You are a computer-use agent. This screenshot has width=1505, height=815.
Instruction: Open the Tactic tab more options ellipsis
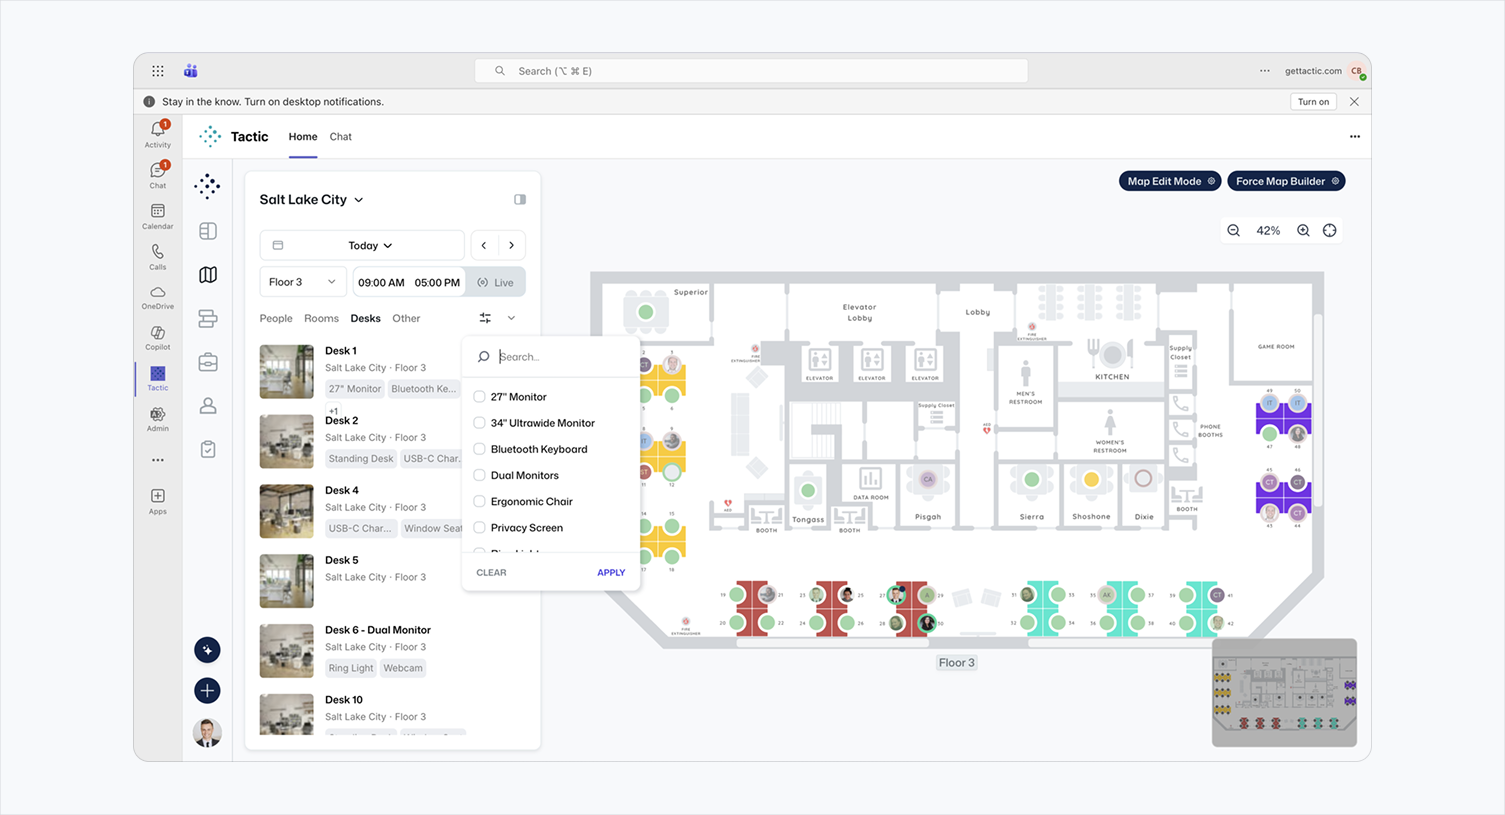(1355, 137)
